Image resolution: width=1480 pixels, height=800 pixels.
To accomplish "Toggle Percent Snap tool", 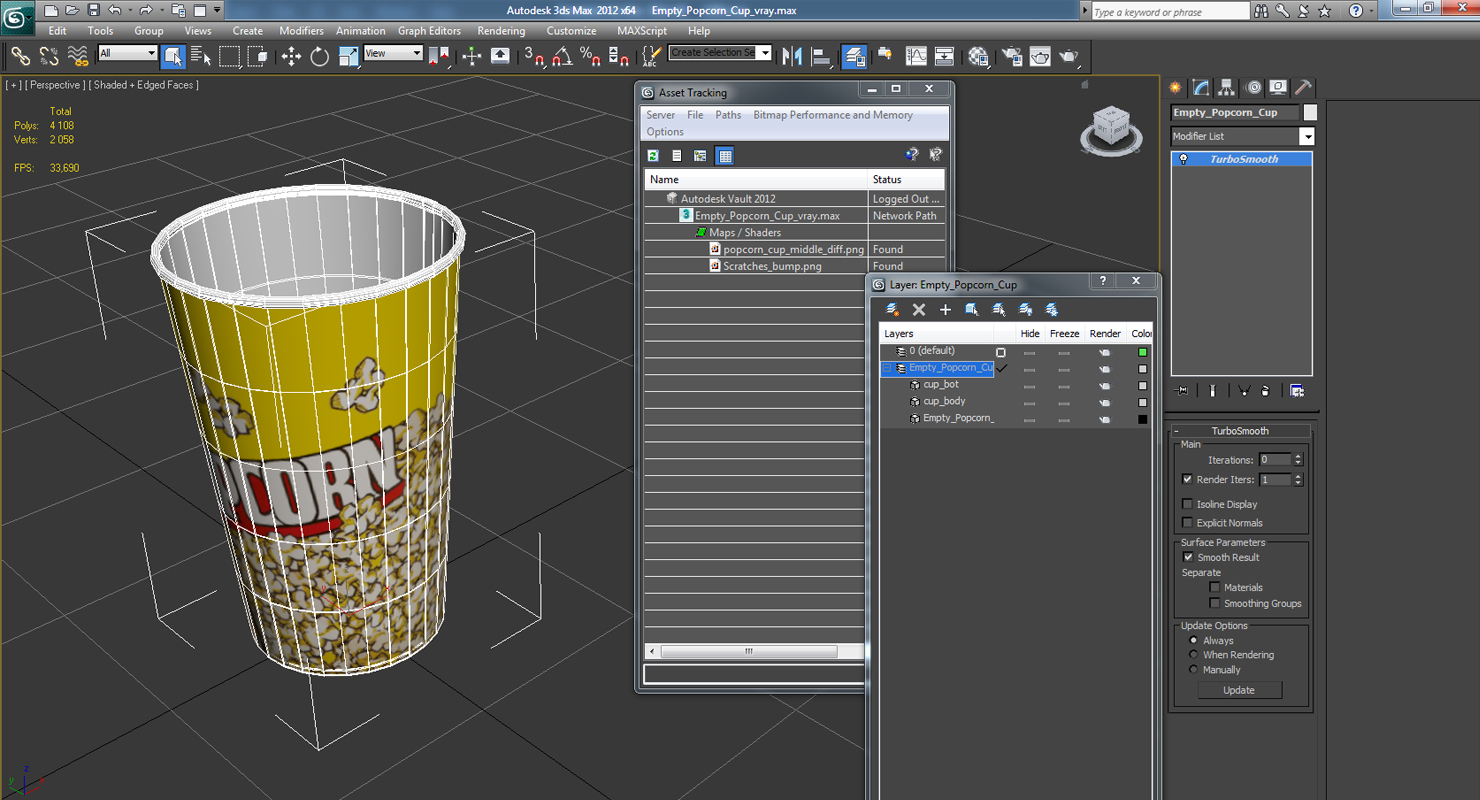I will (590, 56).
